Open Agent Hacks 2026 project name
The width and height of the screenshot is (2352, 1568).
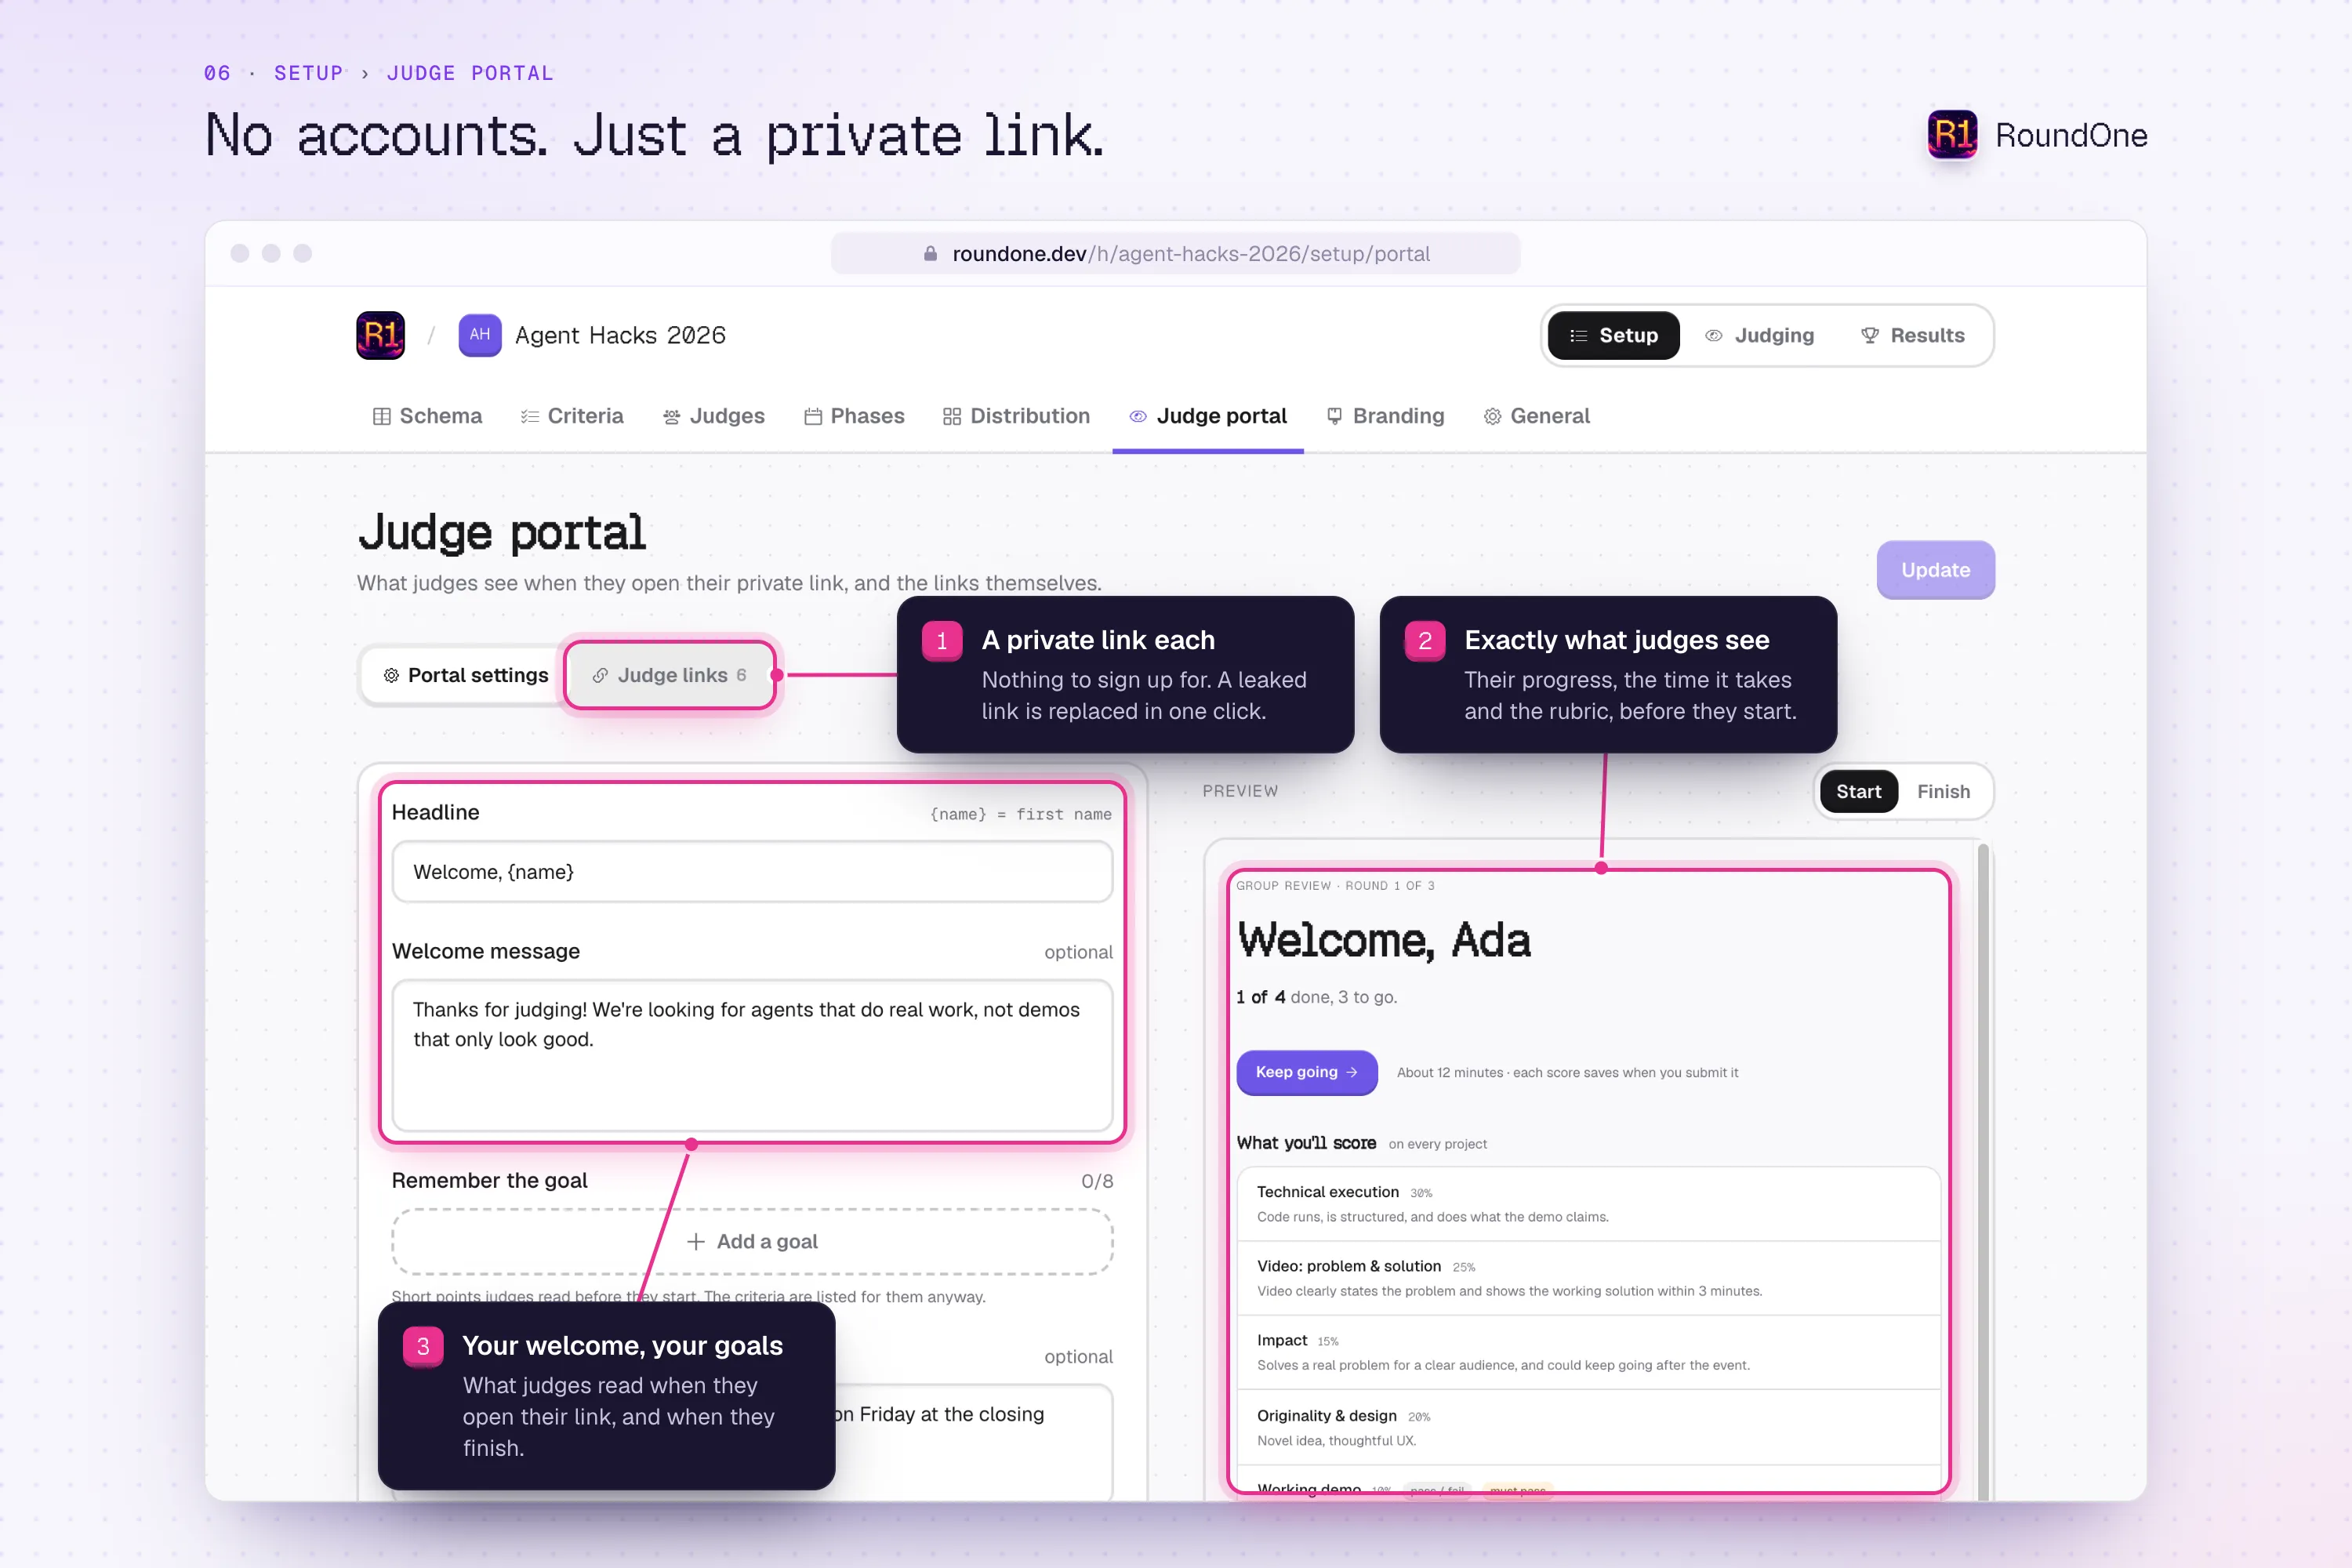pos(620,335)
